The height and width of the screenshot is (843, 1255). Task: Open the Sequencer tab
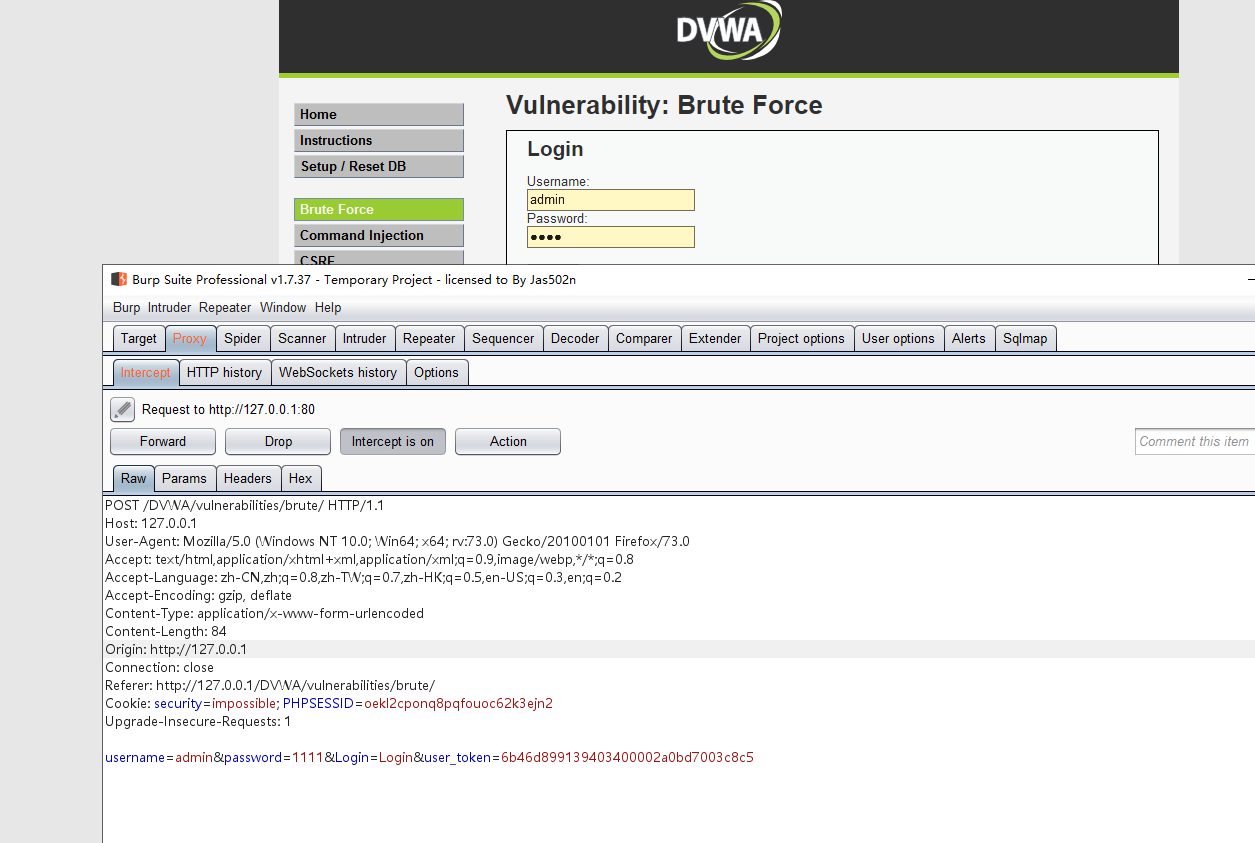(x=503, y=338)
